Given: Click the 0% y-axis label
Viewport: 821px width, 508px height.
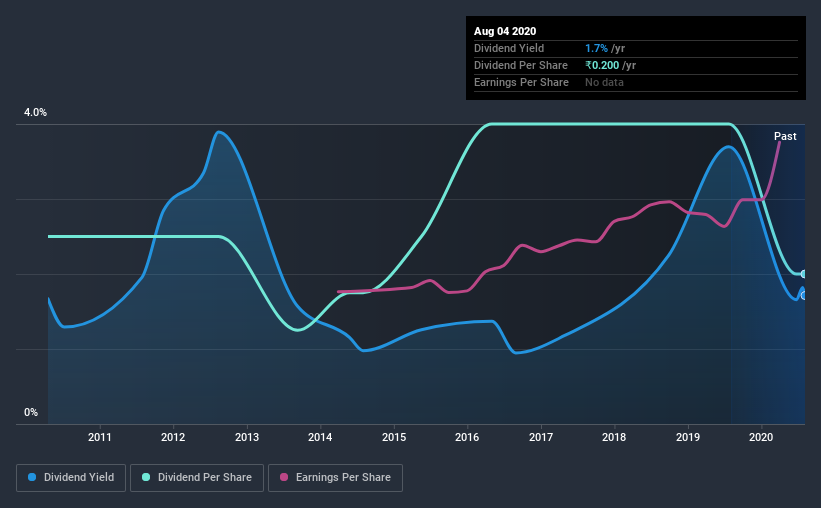Looking at the screenshot, I should pos(31,413).
